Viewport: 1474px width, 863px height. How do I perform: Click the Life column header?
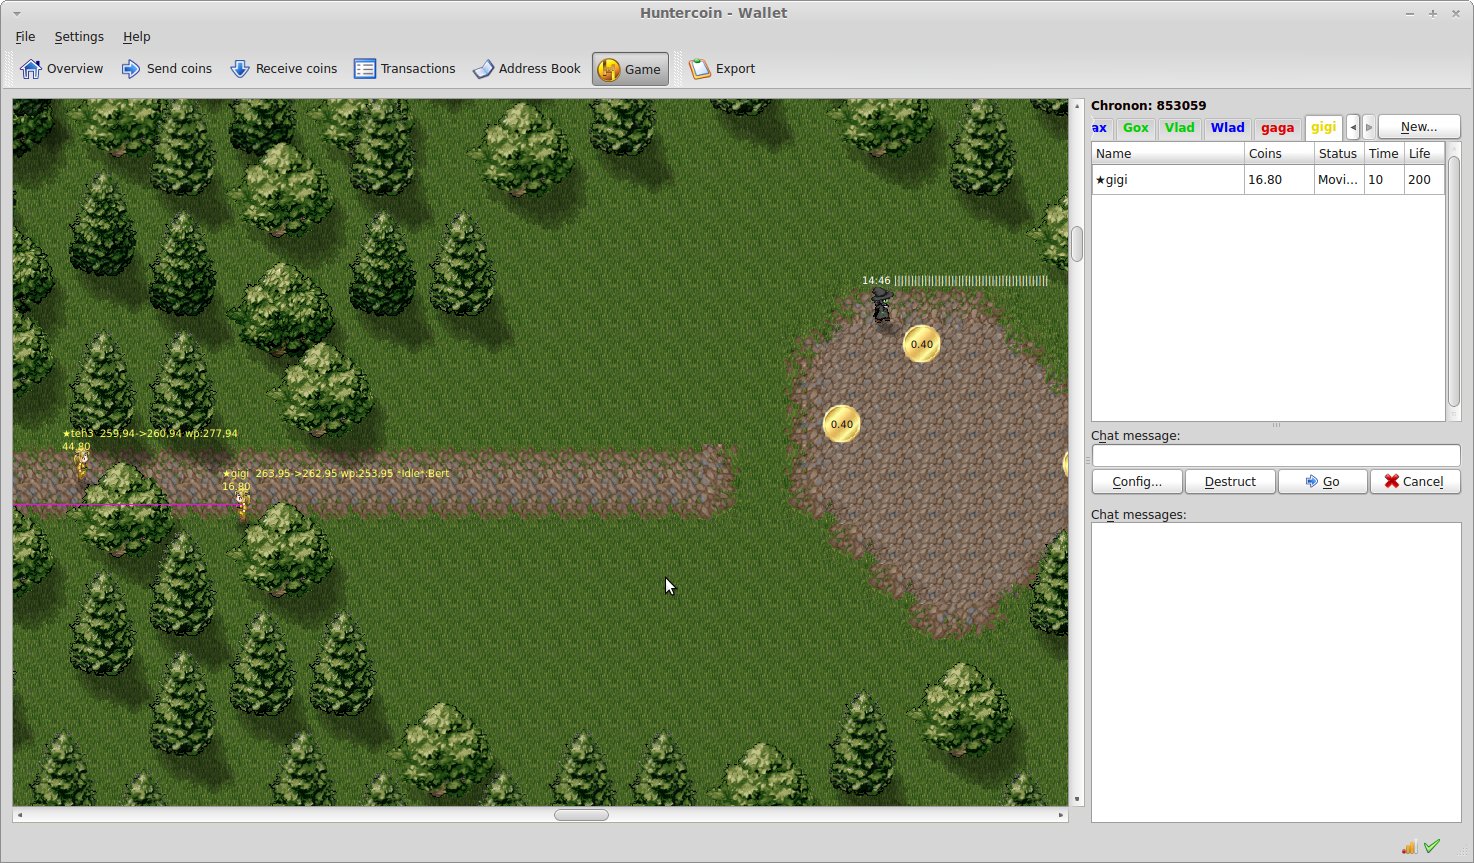[1423, 154]
